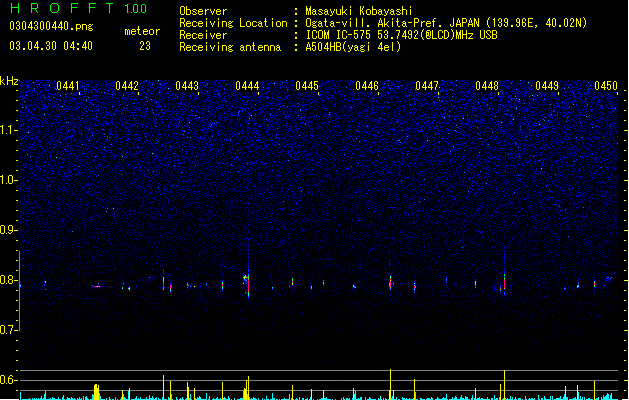629x400 pixels.
Task: Select the 0443 time label
Action: click(x=187, y=86)
